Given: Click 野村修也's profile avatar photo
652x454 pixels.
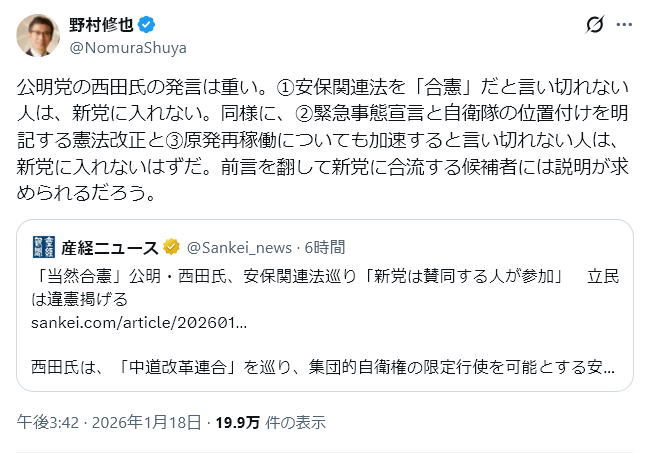Looking at the screenshot, I should (37, 35).
